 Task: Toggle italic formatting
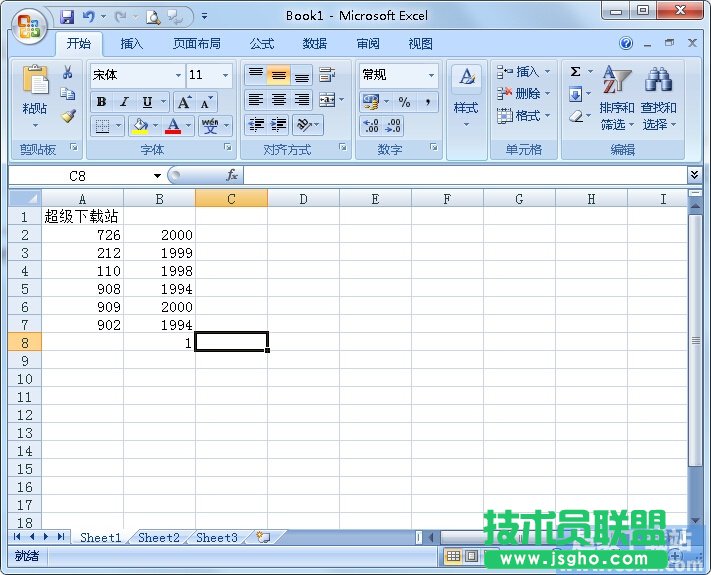[124, 102]
